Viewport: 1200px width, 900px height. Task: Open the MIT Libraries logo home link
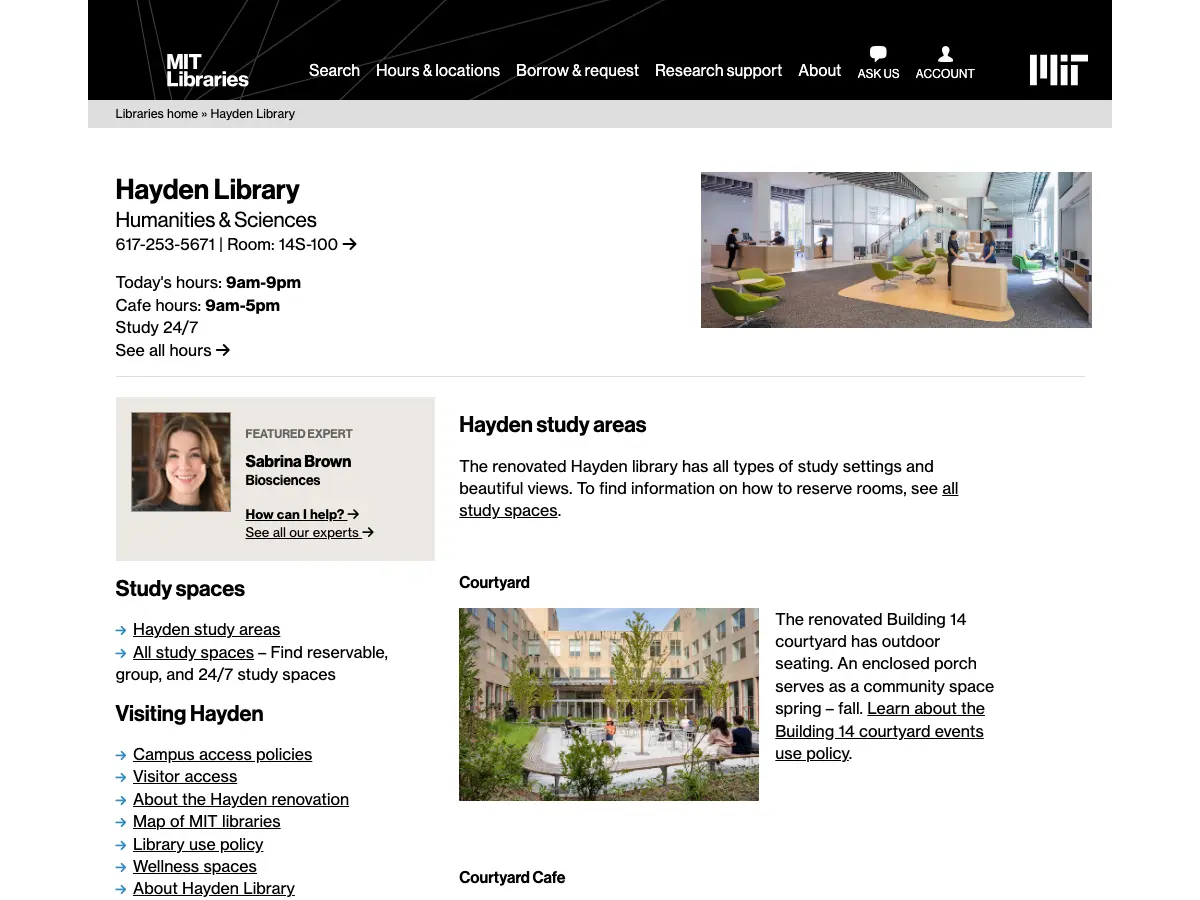pos(207,70)
